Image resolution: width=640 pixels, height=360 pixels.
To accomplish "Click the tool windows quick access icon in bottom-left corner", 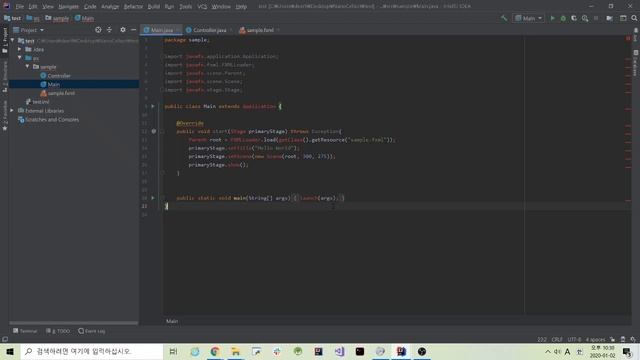I will 4,339.
